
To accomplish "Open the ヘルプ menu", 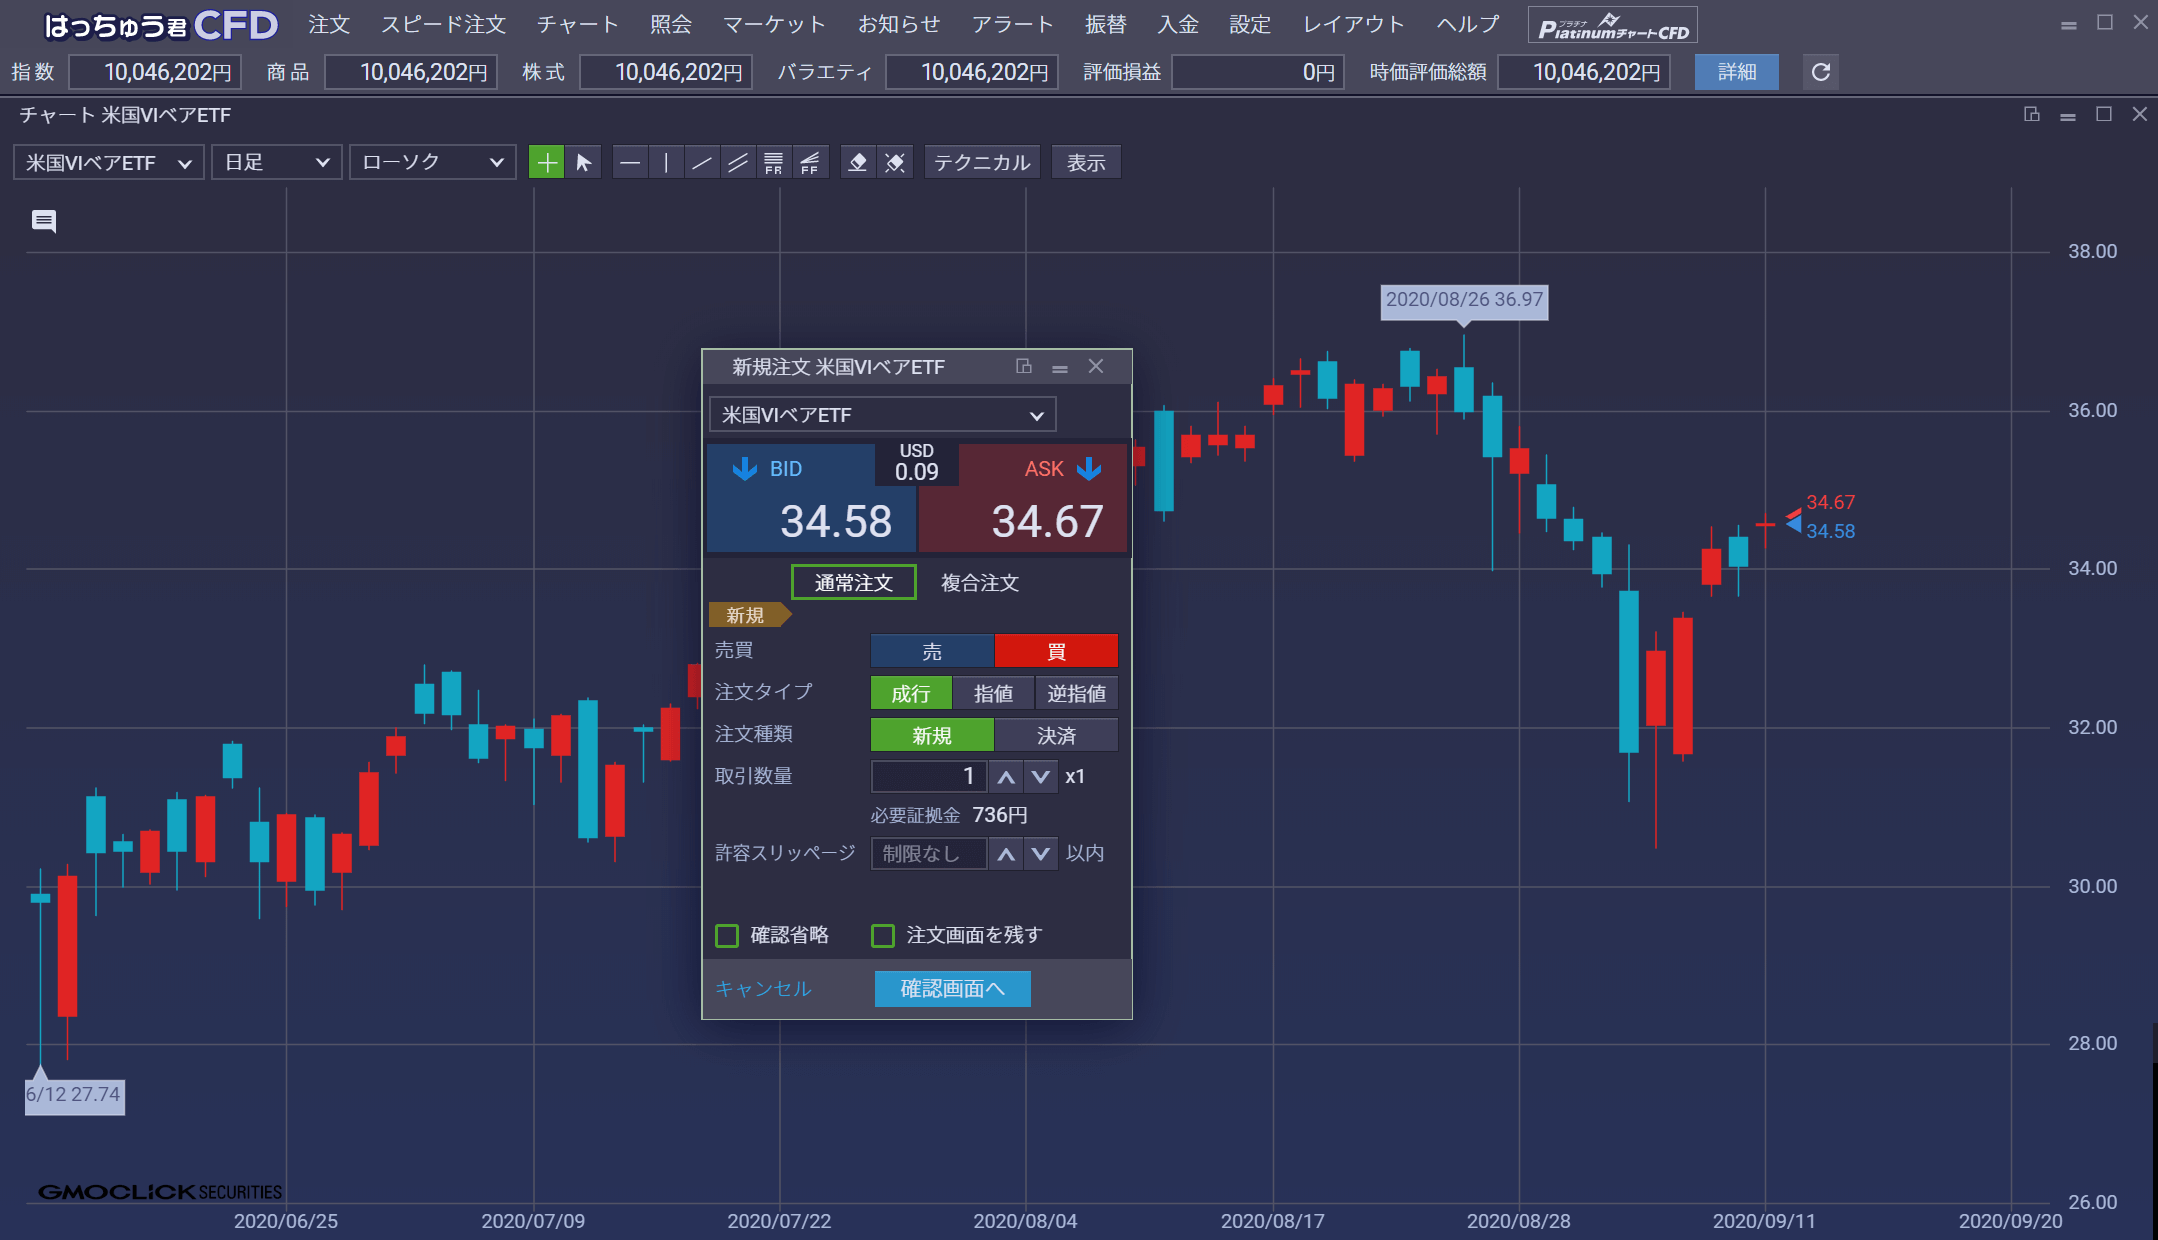I will click(x=1468, y=24).
